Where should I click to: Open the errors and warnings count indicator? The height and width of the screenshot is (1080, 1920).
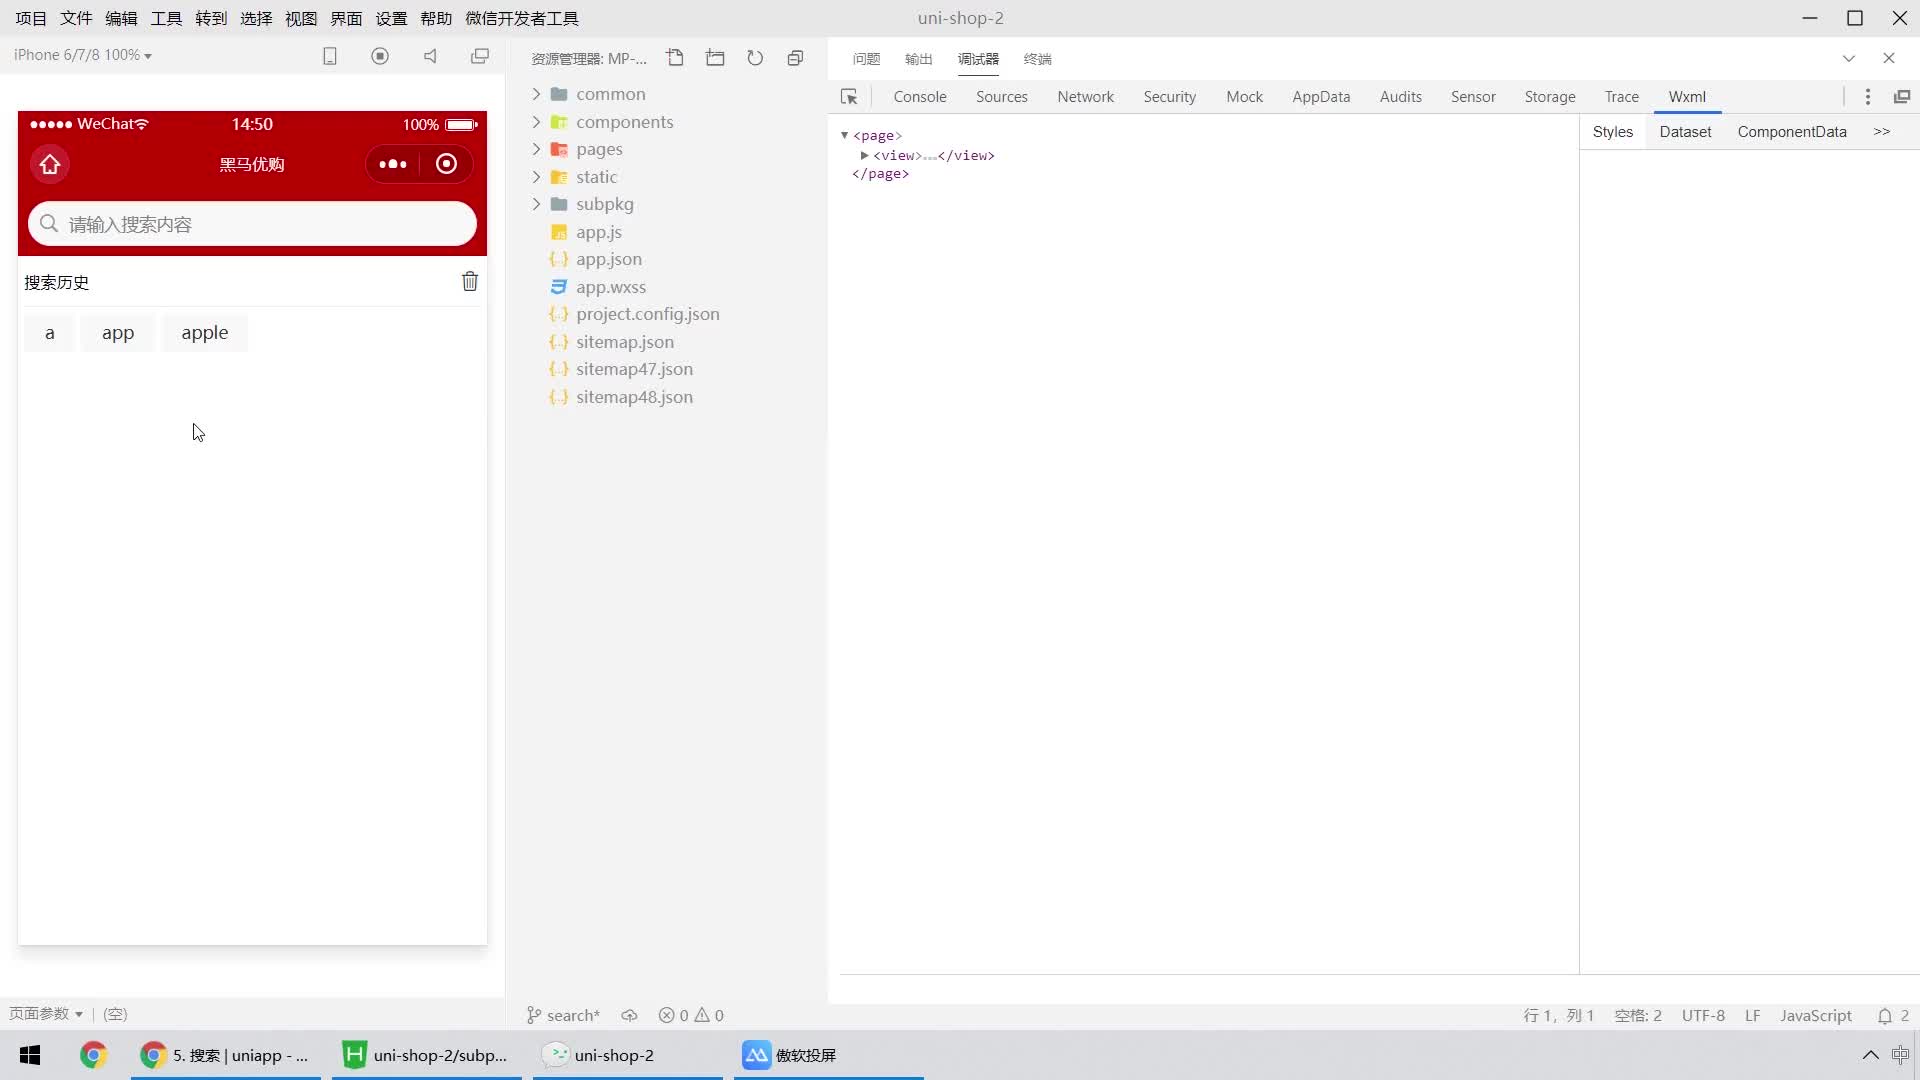click(x=691, y=1015)
